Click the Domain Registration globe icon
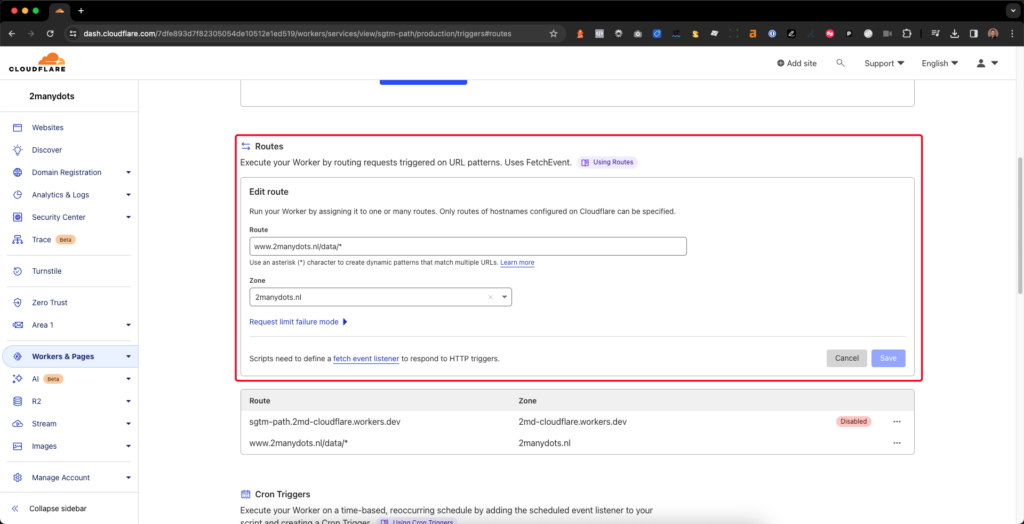Image resolution: width=1024 pixels, height=524 pixels. (18, 172)
